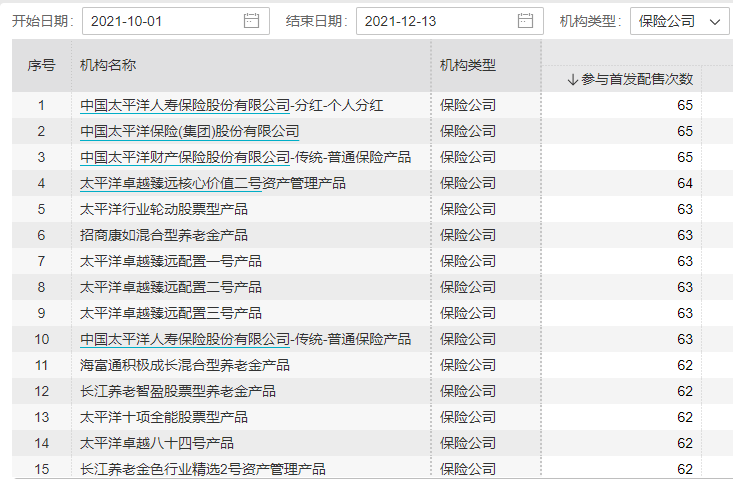Viewport: 733px width, 479px height.
Task: Click the 机构名称 column header
Action: click(x=108, y=65)
